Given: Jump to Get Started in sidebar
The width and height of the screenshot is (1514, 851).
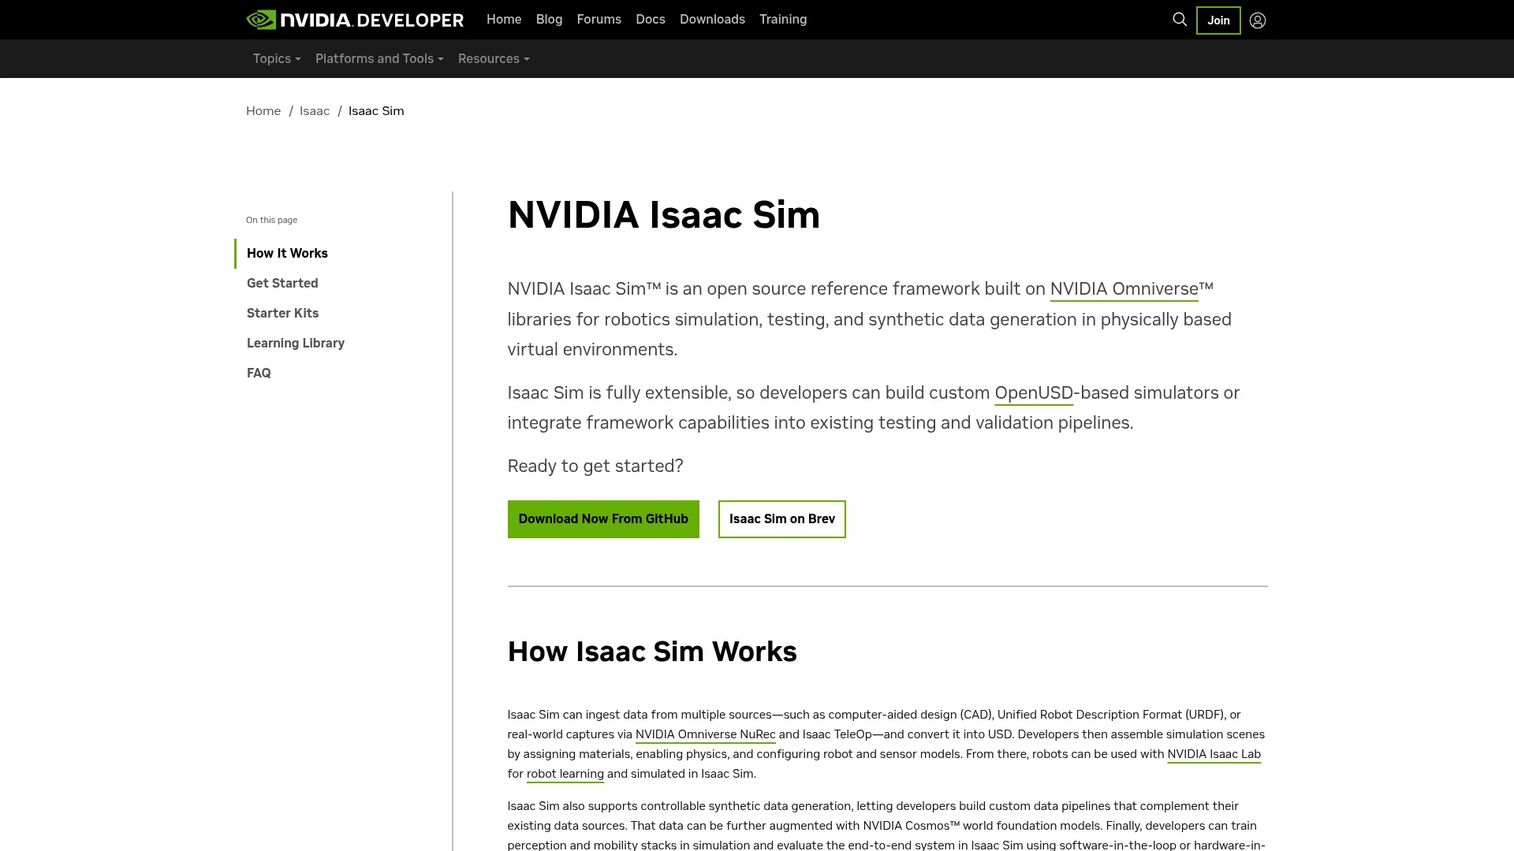Looking at the screenshot, I should [x=282, y=283].
